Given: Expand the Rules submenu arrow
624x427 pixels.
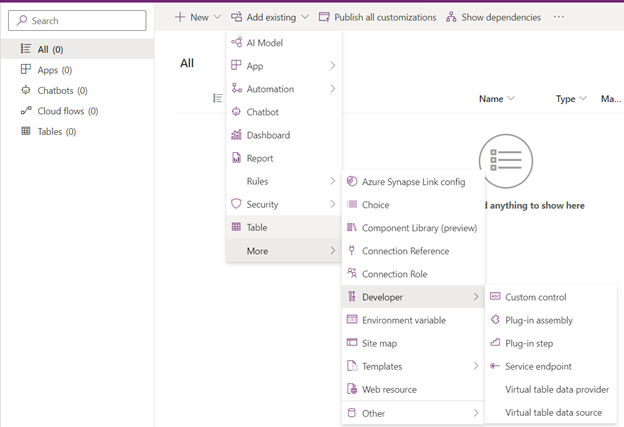Looking at the screenshot, I should [x=333, y=181].
